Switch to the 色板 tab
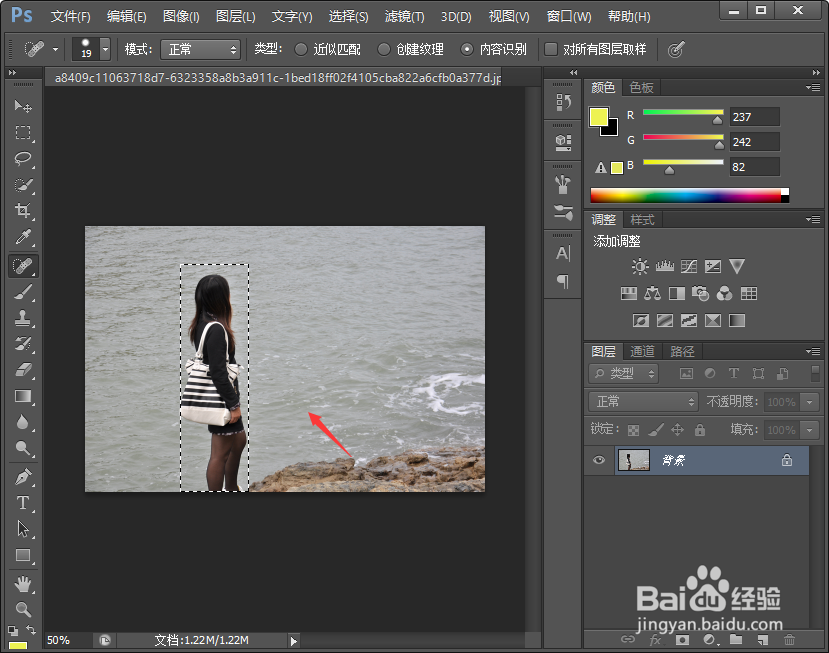This screenshot has height=653, width=829. (x=641, y=87)
